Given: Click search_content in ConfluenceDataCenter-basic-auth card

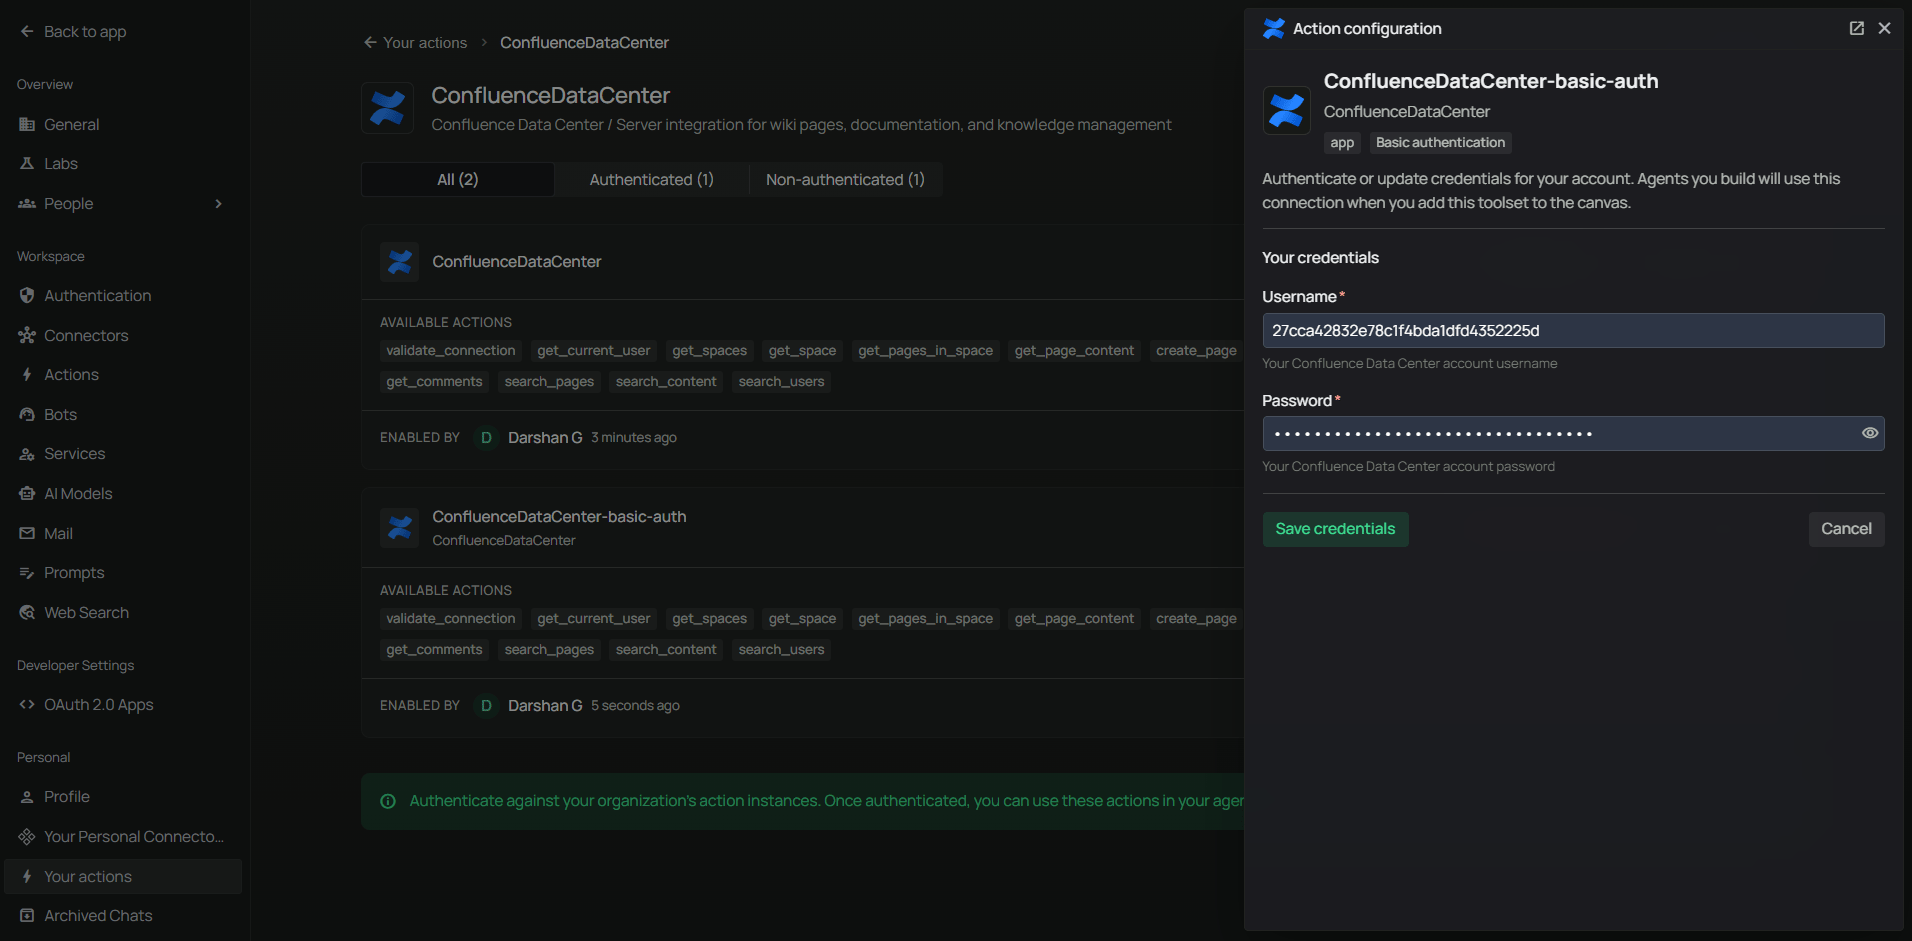Looking at the screenshot, I should coord(666,650).
